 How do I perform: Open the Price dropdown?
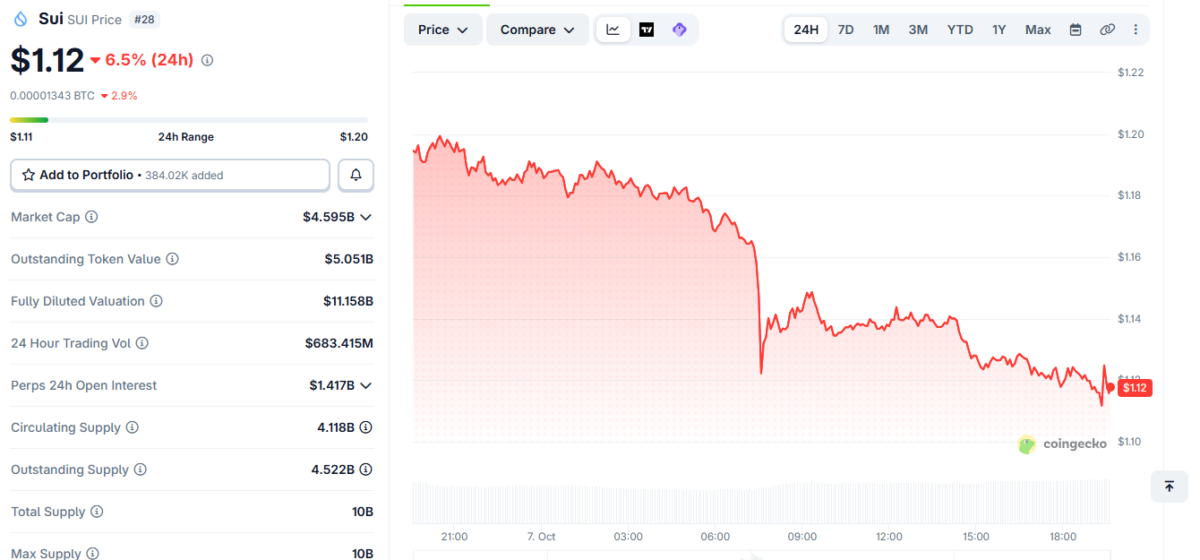tap(443, 30)
